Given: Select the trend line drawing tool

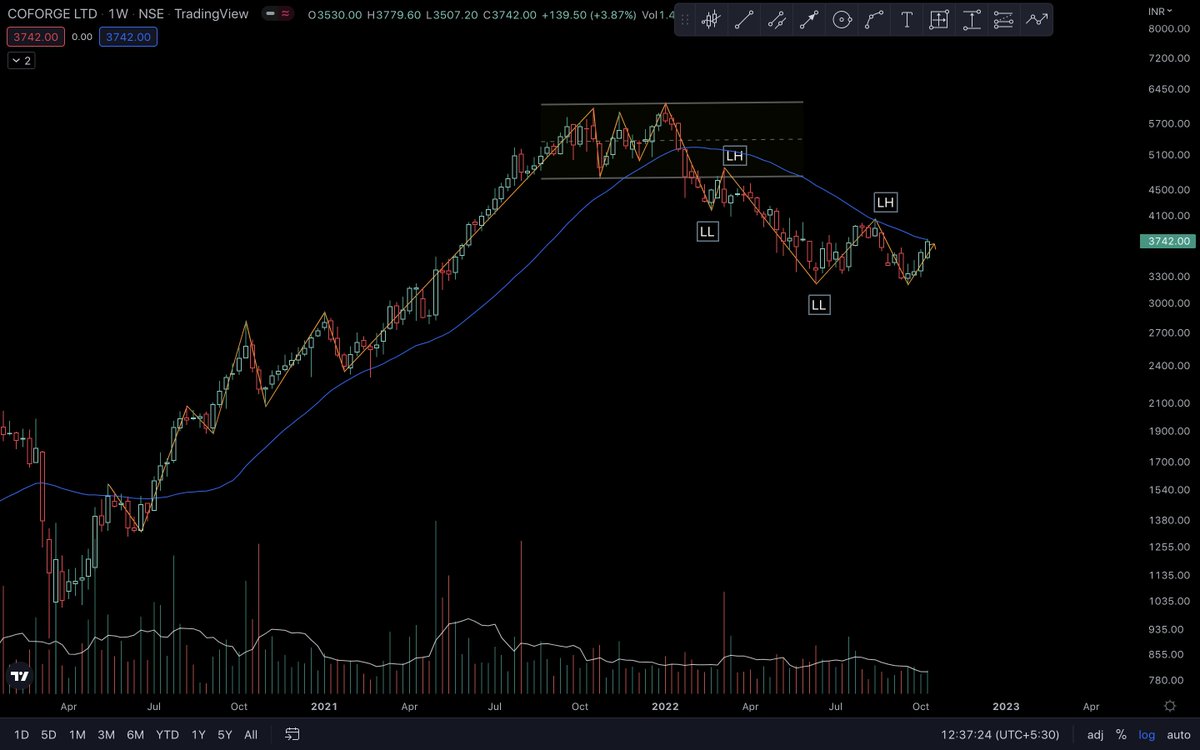Looking at the screenshot, I should coord(743,19).
